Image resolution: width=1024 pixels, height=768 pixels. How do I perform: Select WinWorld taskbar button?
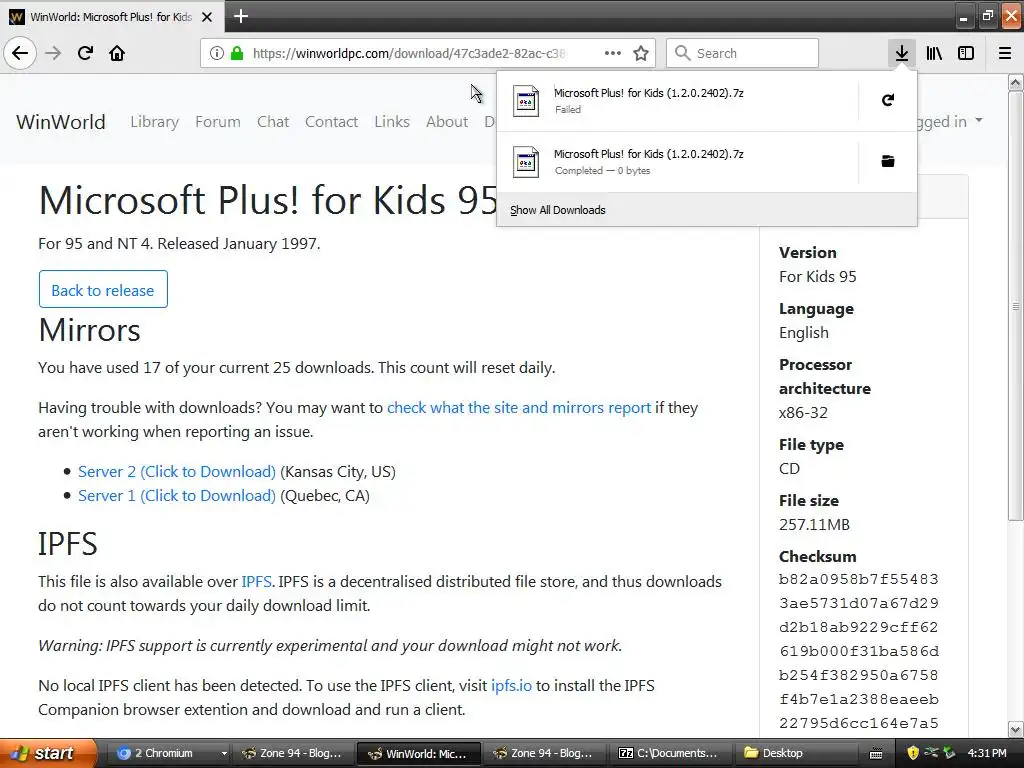click(419, 753)
